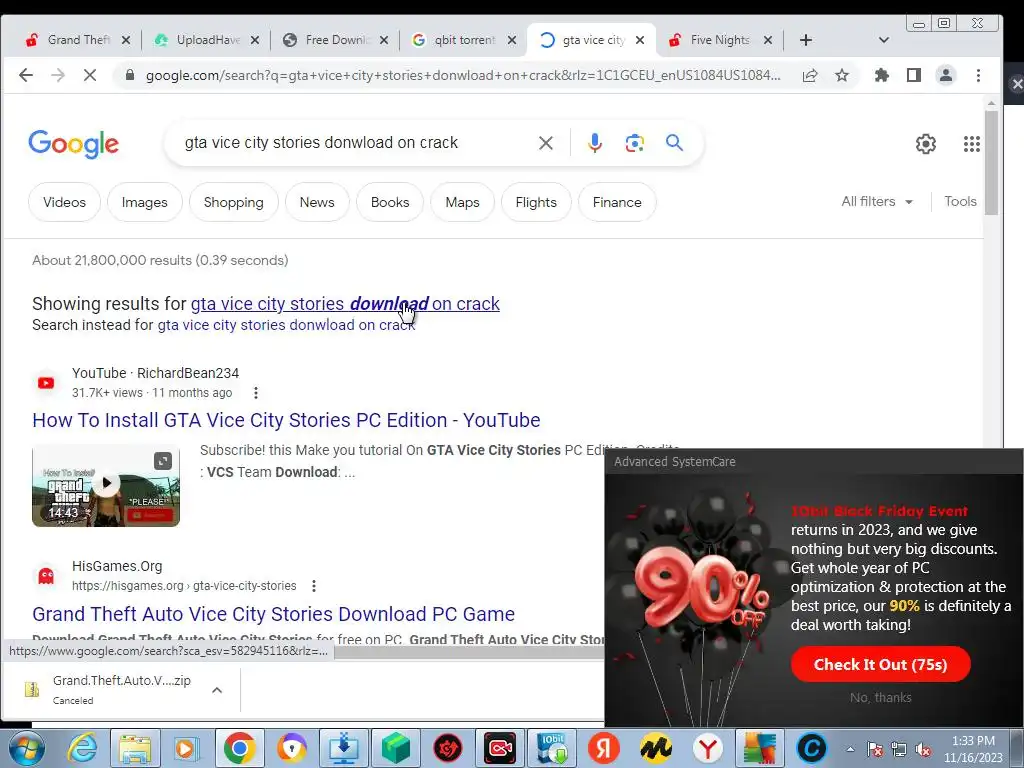Open Google quick settings gear
Screen dimensions: 1024x768
(x=925, y=144)
